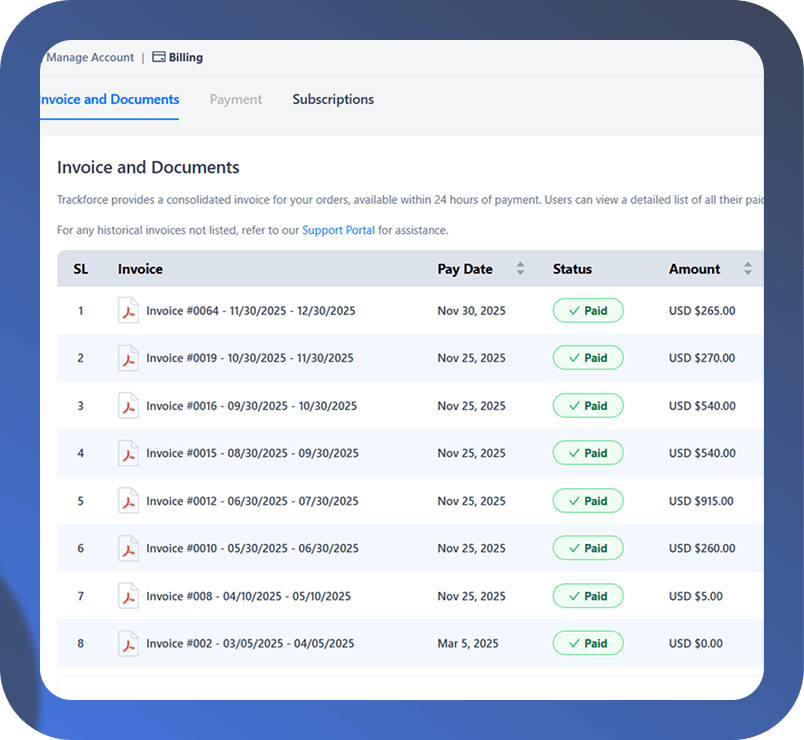This screenshot has height=740, width=804.
Task: Open Invoice #0015 - 08/30/2025 - 09/30/2025
Action: coord(252,453)
